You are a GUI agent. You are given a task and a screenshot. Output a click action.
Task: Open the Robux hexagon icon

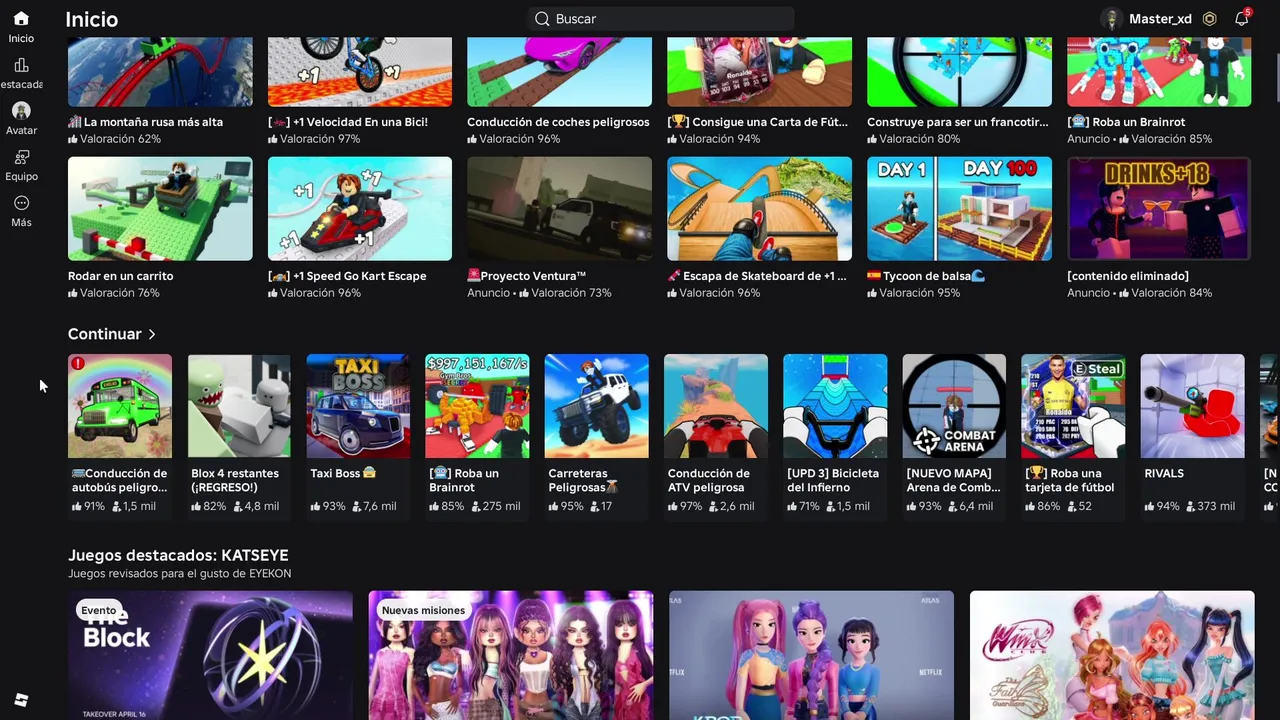coord(1210,19)
